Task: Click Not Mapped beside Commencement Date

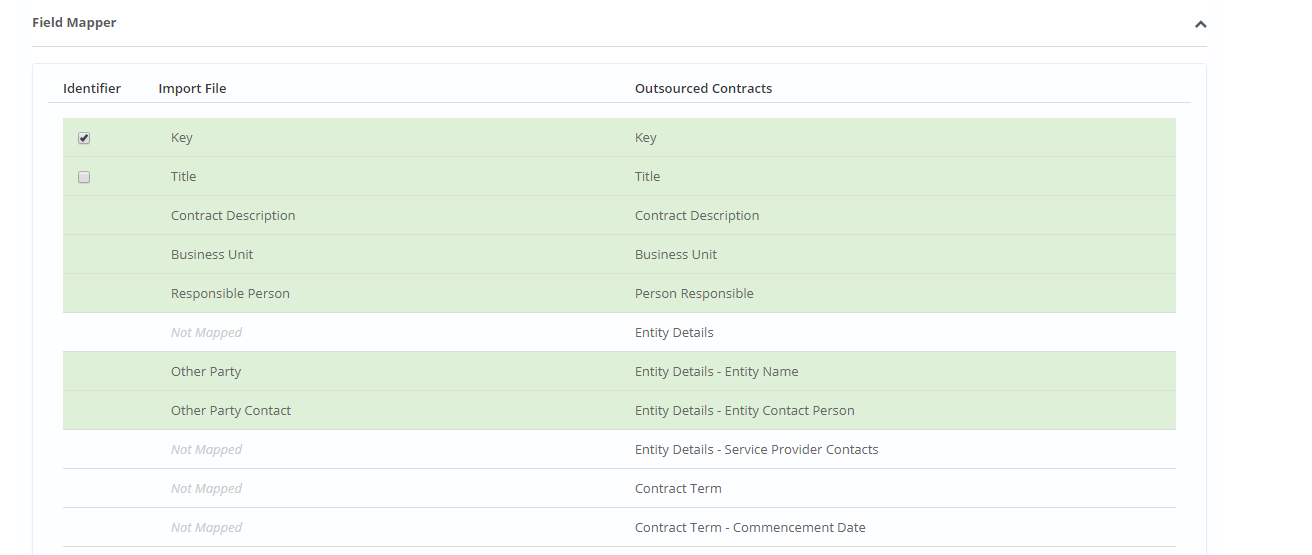Action: [206, 528]
